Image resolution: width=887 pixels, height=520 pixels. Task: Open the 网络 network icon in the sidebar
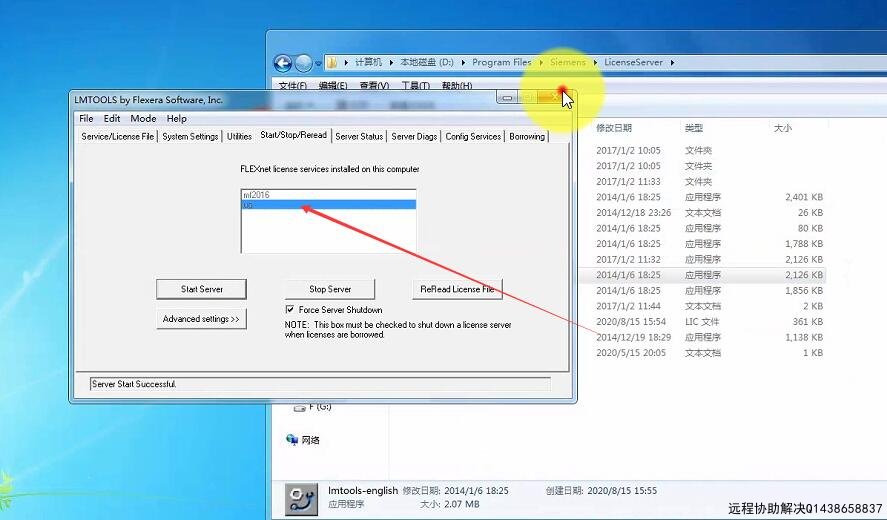292,440
